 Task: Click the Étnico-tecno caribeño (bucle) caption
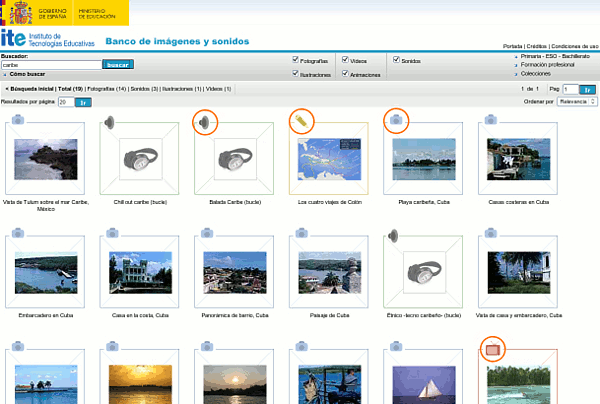coord(424,315)
